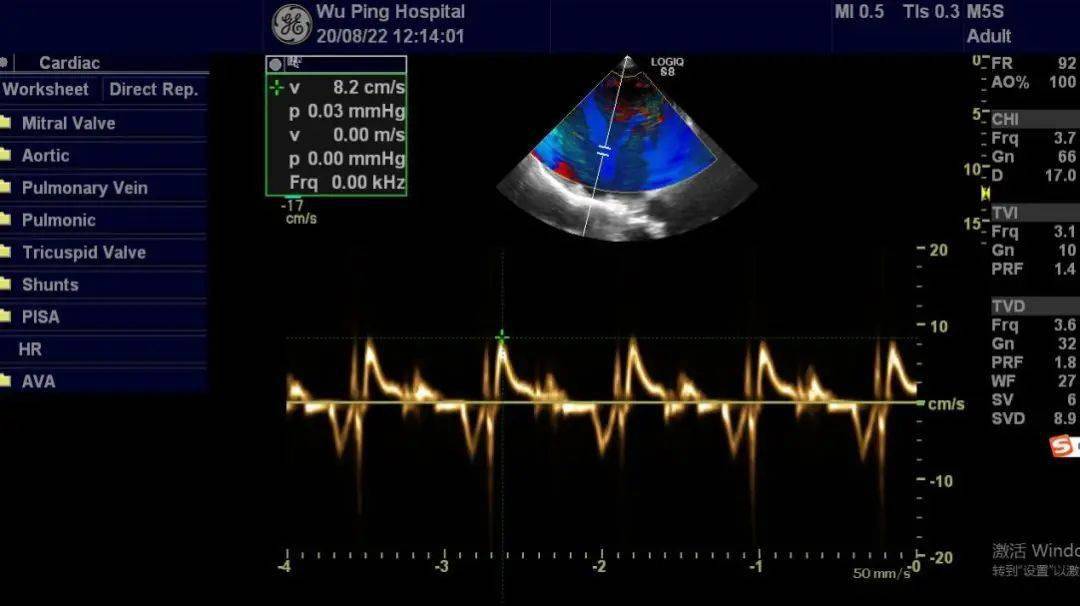Click the 20/08/22 12:14:01 timestamp

click(391, 36)
